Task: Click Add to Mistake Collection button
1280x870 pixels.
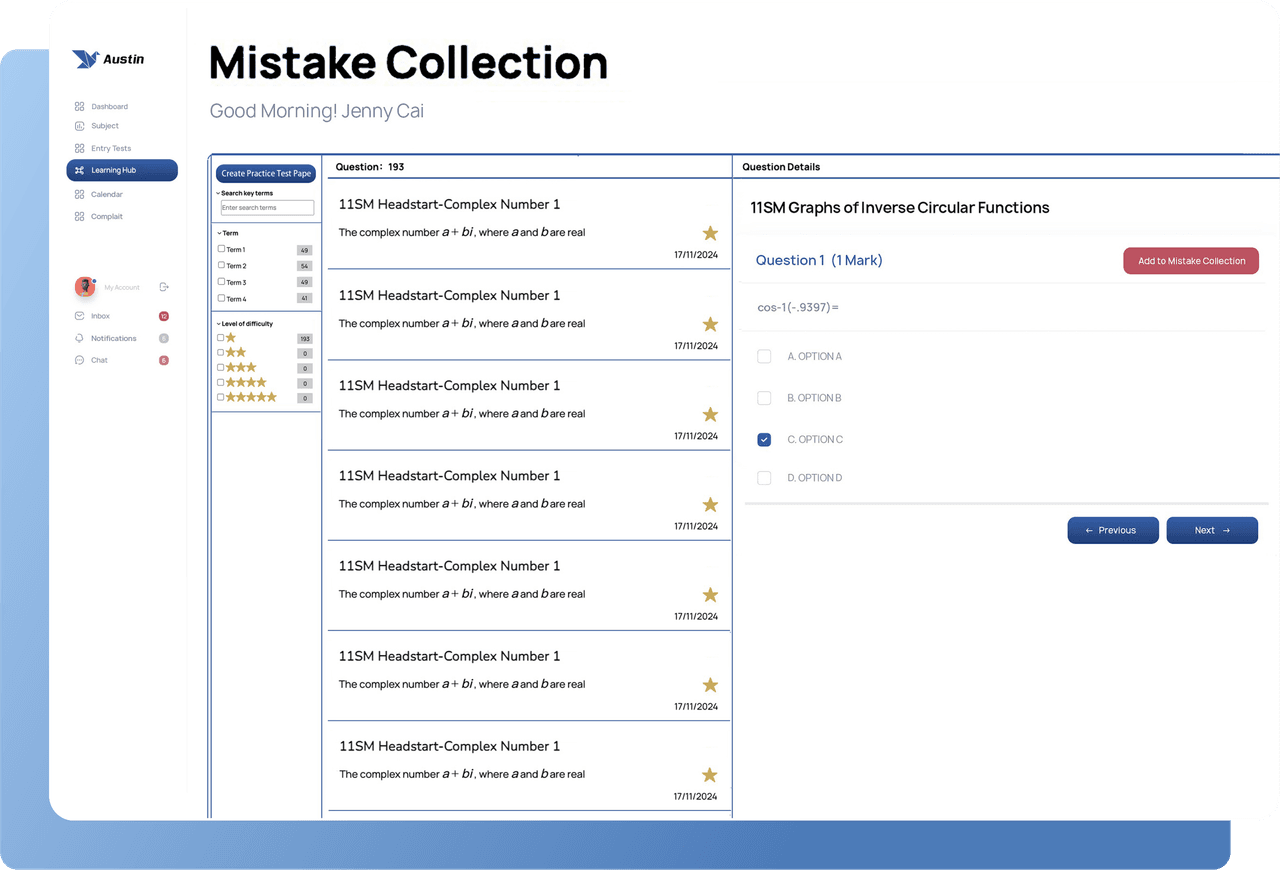Action: 1191,261
